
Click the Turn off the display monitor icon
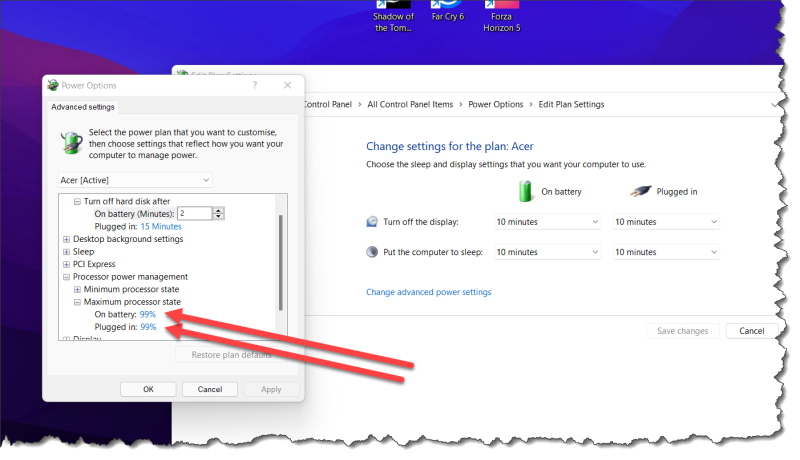(373, 222)
